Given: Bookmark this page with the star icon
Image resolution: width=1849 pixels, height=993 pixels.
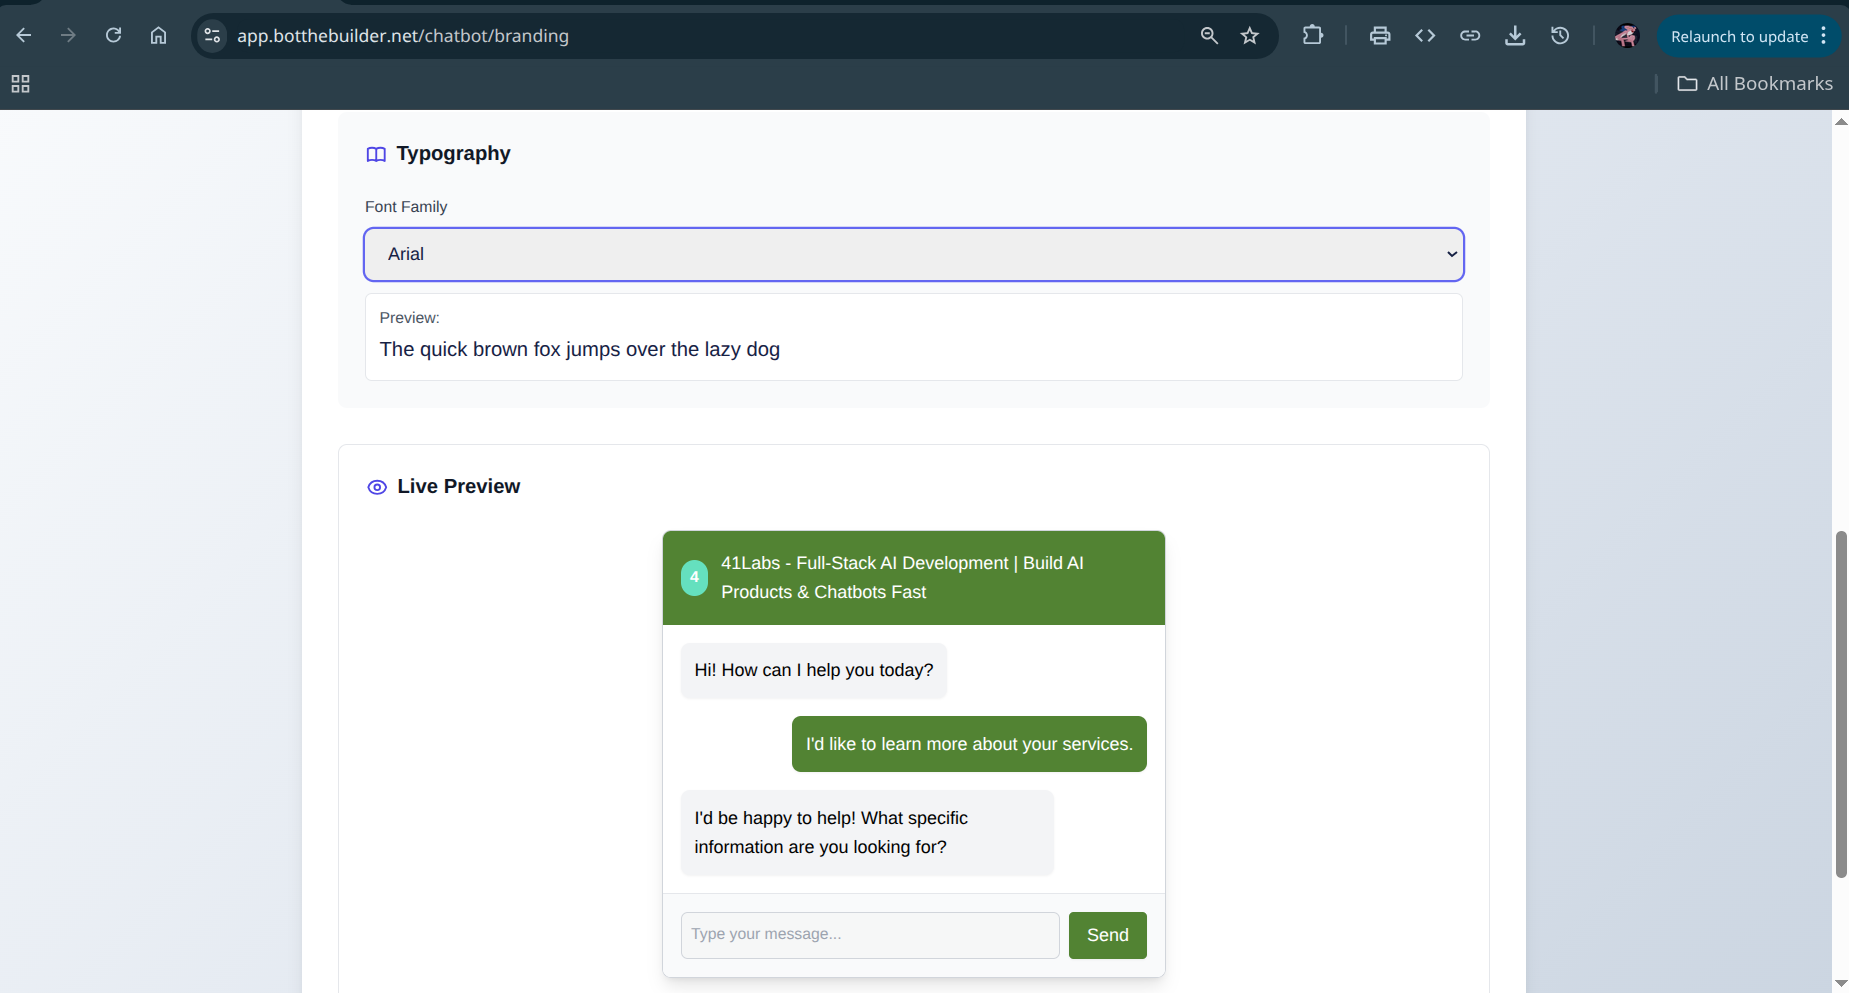Looking at the screenshot, I should pyautogui.click(x=1250, y=35).
